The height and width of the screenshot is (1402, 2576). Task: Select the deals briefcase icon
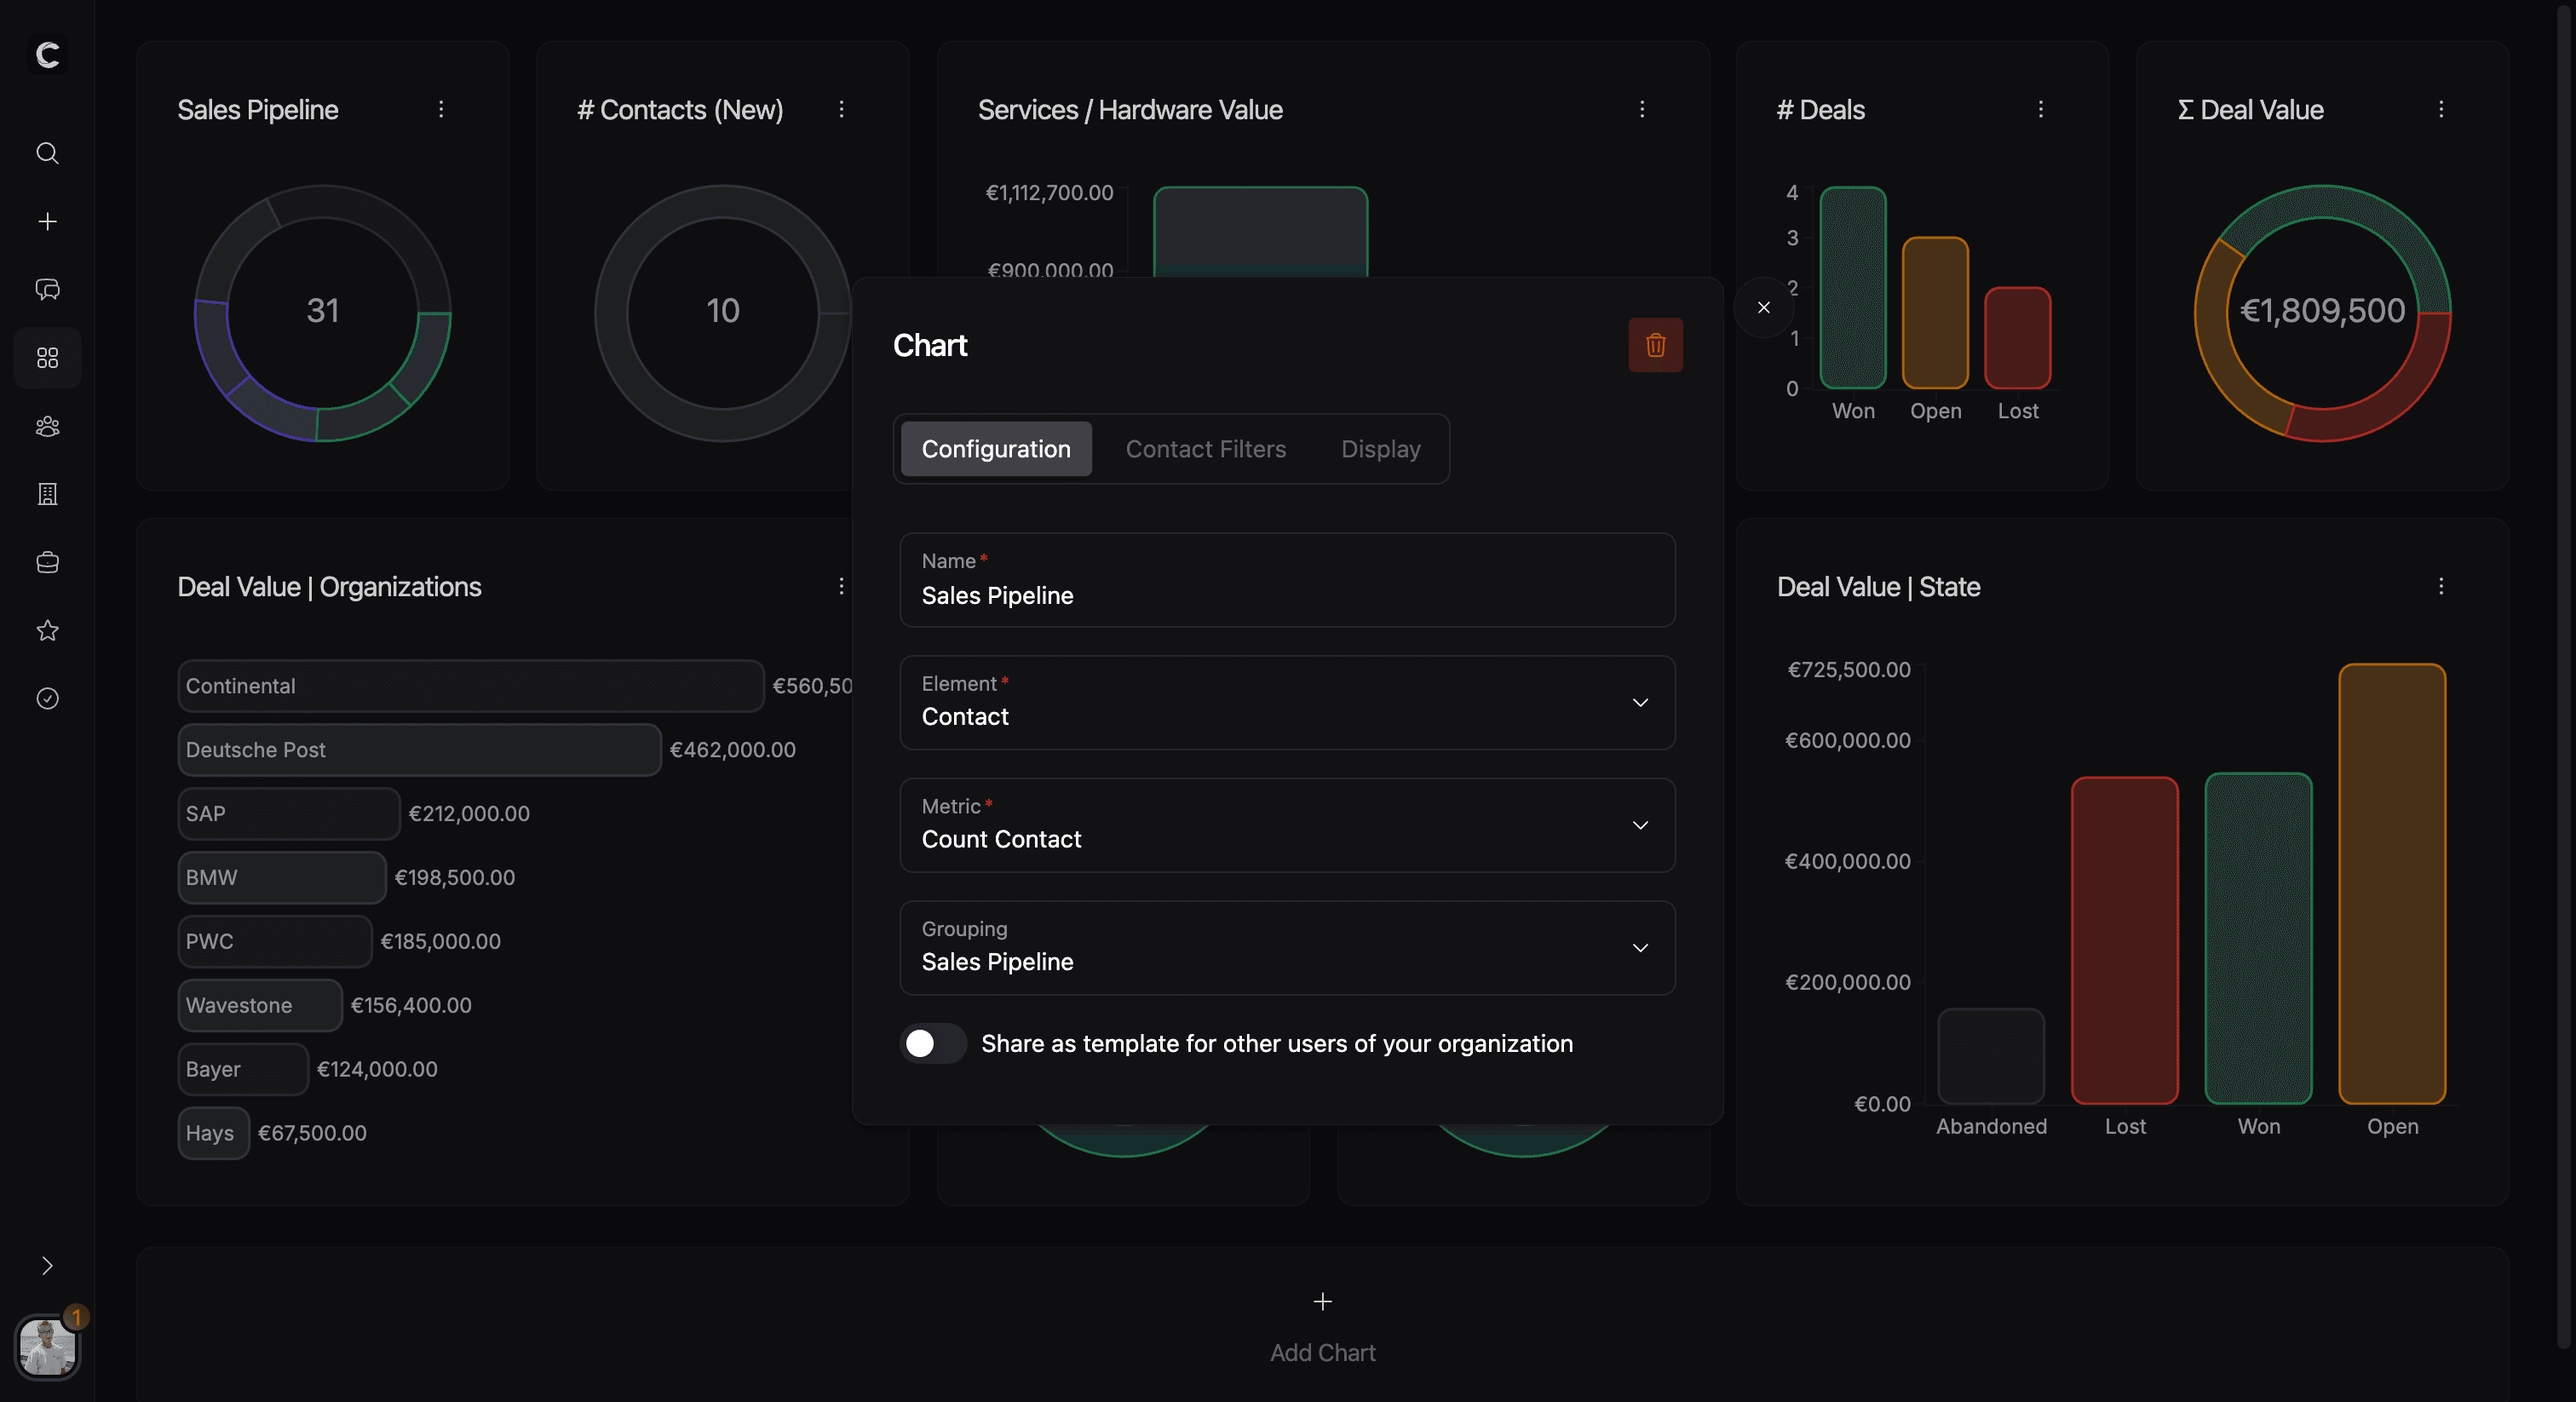[46, 562]
